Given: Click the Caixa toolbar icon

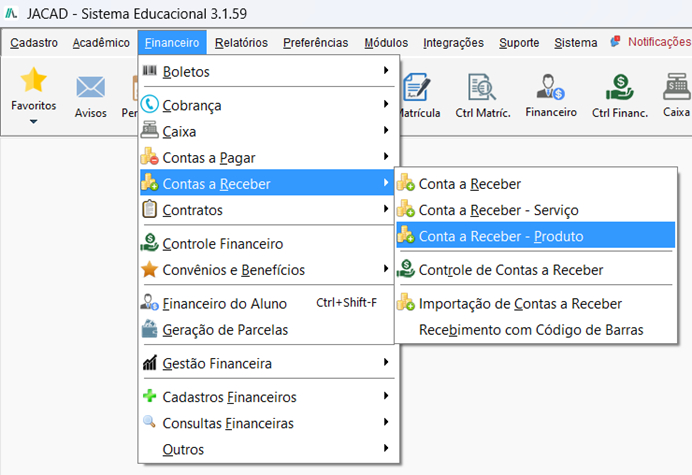Looking at the screenshot, I should [x=677, y=87].
